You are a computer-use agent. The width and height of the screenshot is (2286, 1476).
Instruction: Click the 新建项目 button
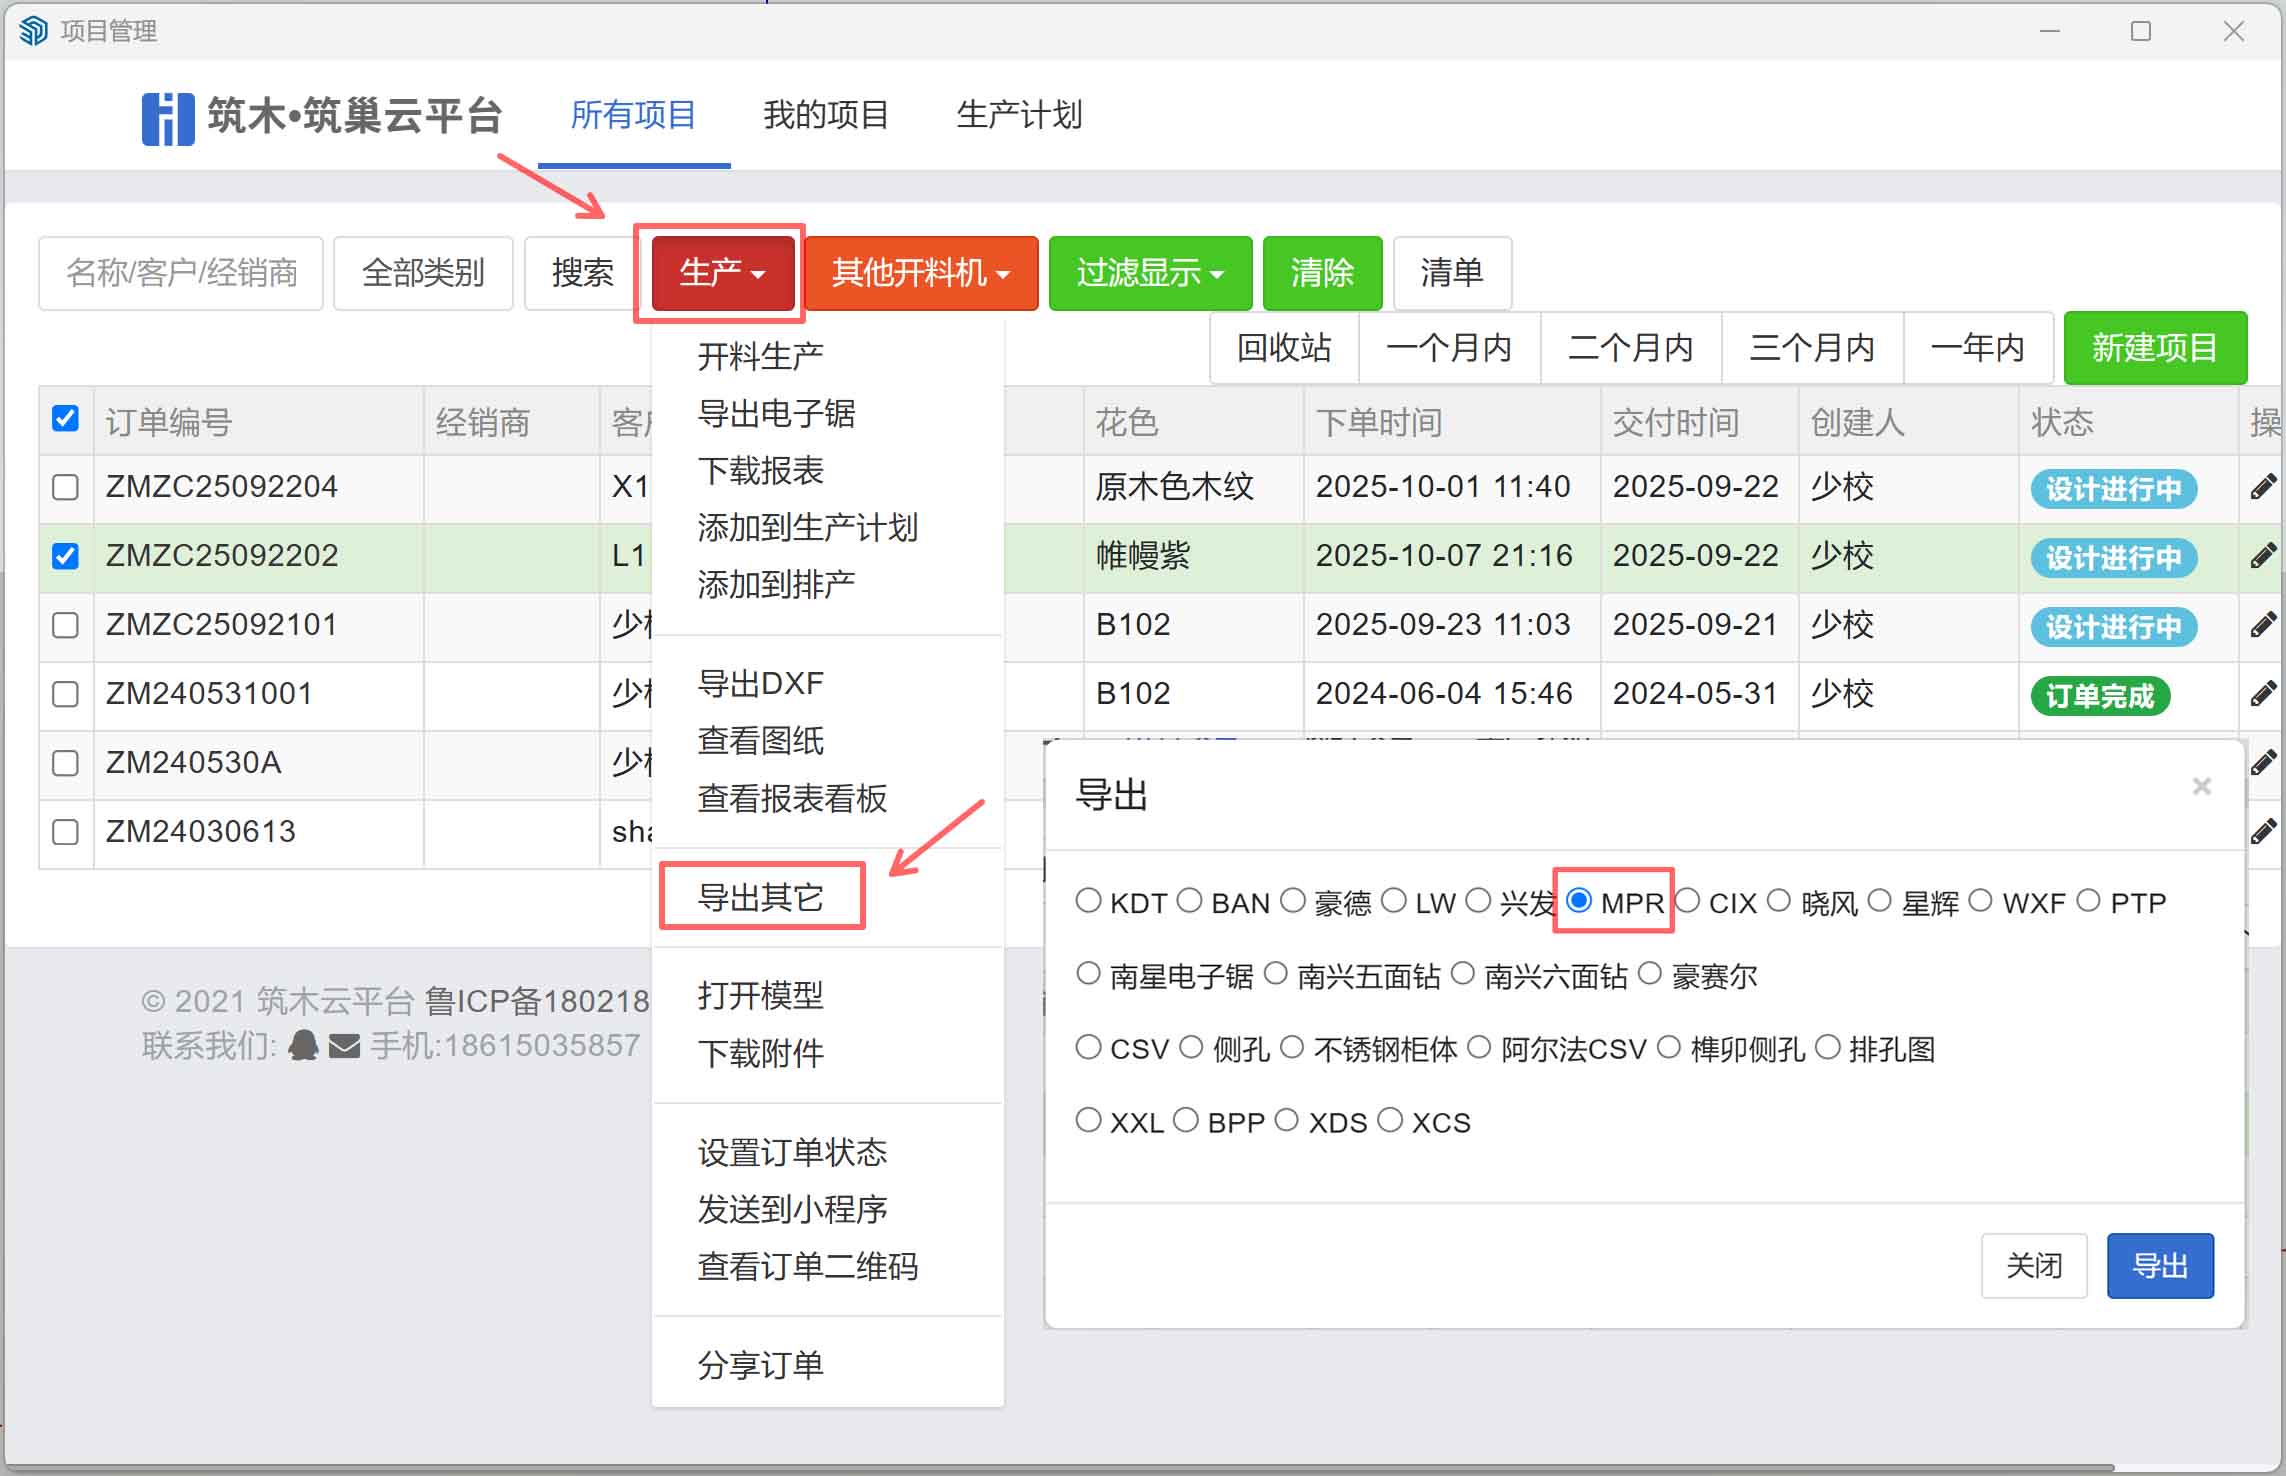(2155, 348)
